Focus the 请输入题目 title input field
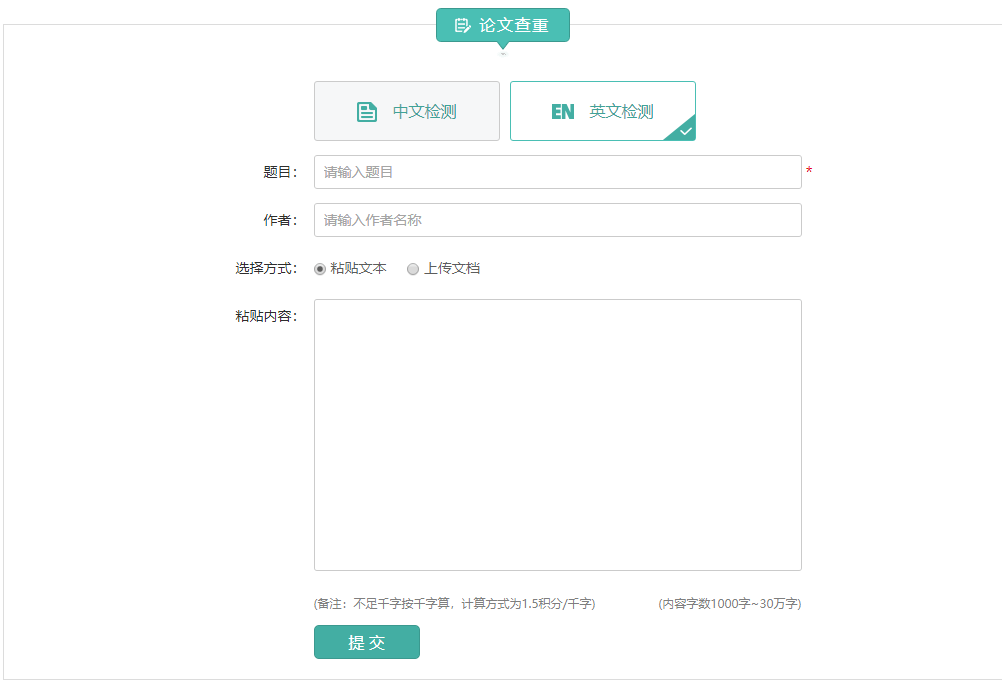Viewport: 1002px width, 680px height. coord(557,172)
